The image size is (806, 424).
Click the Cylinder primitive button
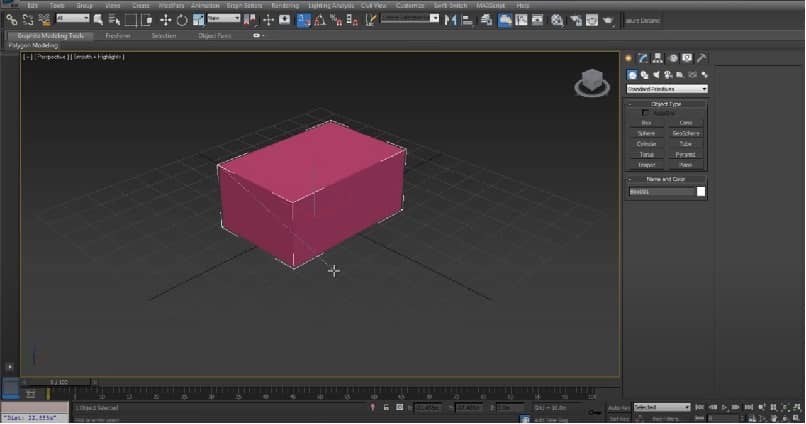[x=646, y=144]
